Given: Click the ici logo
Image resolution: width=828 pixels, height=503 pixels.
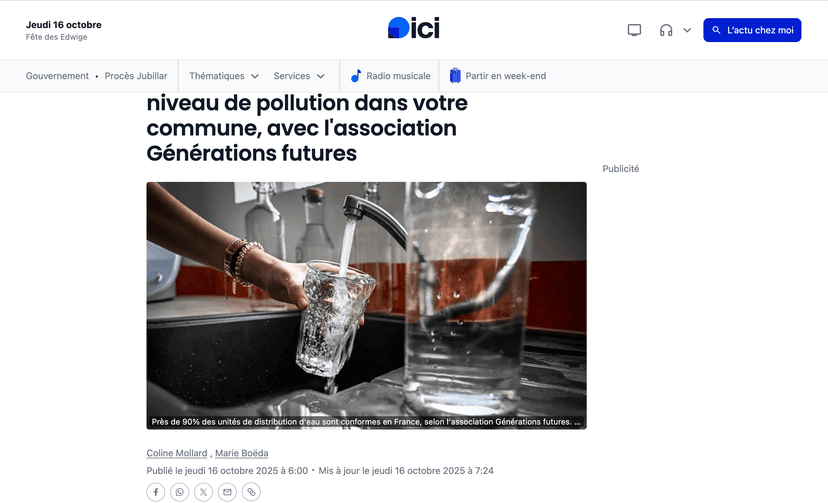Looking at the screenshot, I should click(413, 28).
